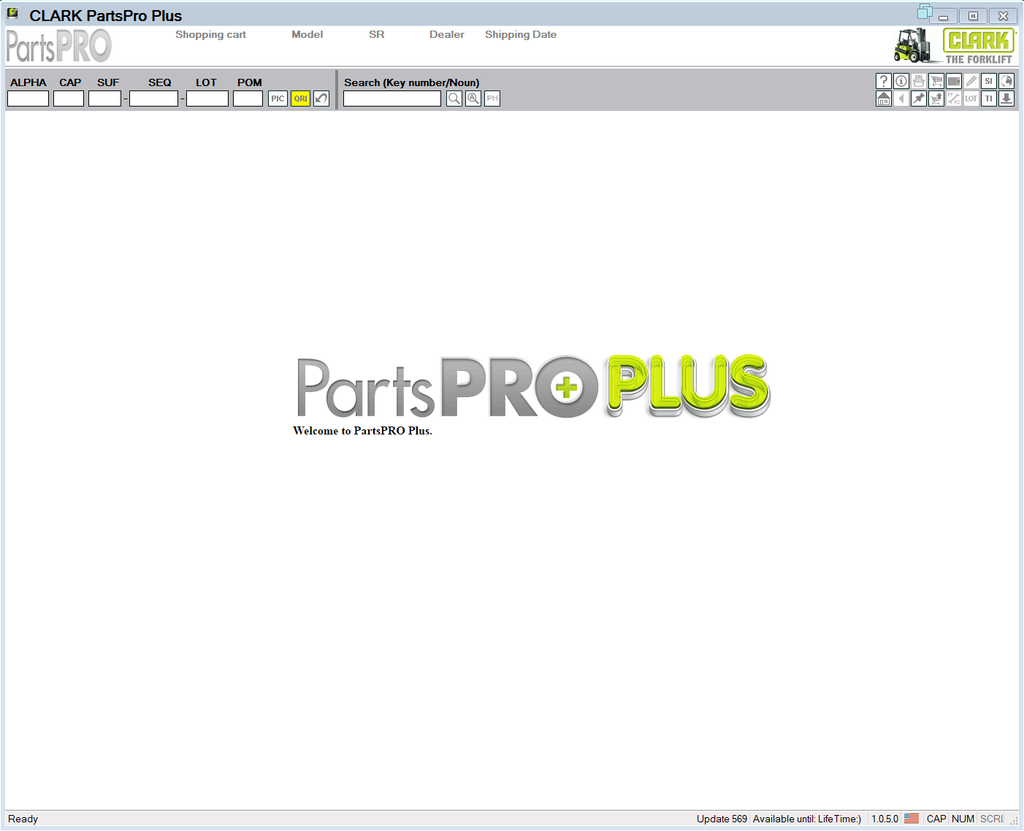The width and height of the screenshot is (1024, 831).
Task: Click the SI toolbar button
Action: tap(988, 81)
